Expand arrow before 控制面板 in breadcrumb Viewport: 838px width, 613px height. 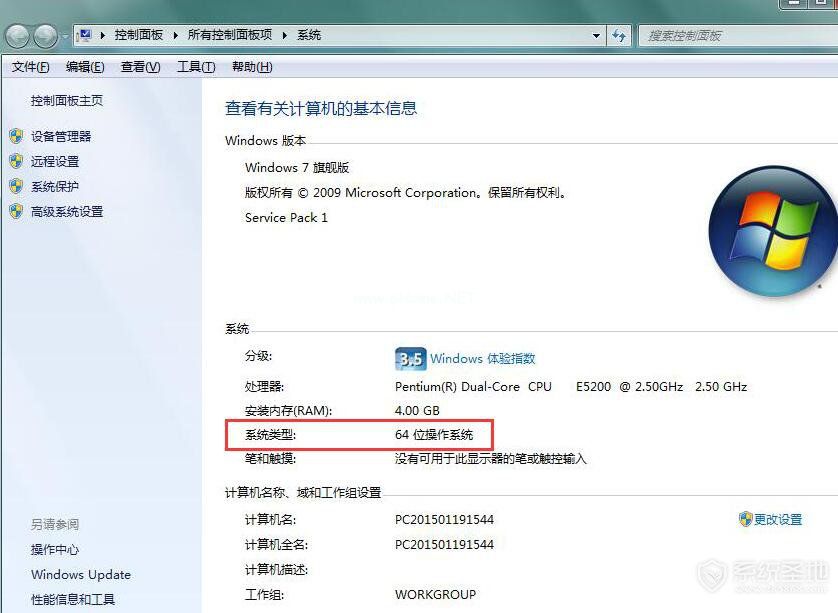[x=103, y=35]
